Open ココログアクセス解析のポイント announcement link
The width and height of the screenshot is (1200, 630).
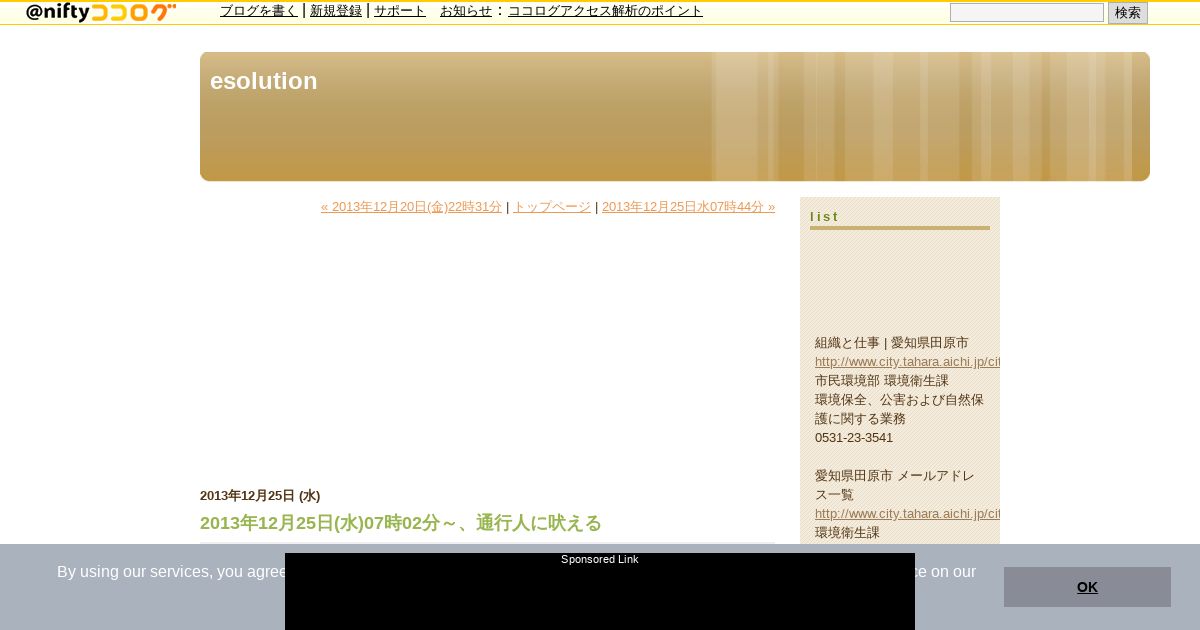pos(605,11)
